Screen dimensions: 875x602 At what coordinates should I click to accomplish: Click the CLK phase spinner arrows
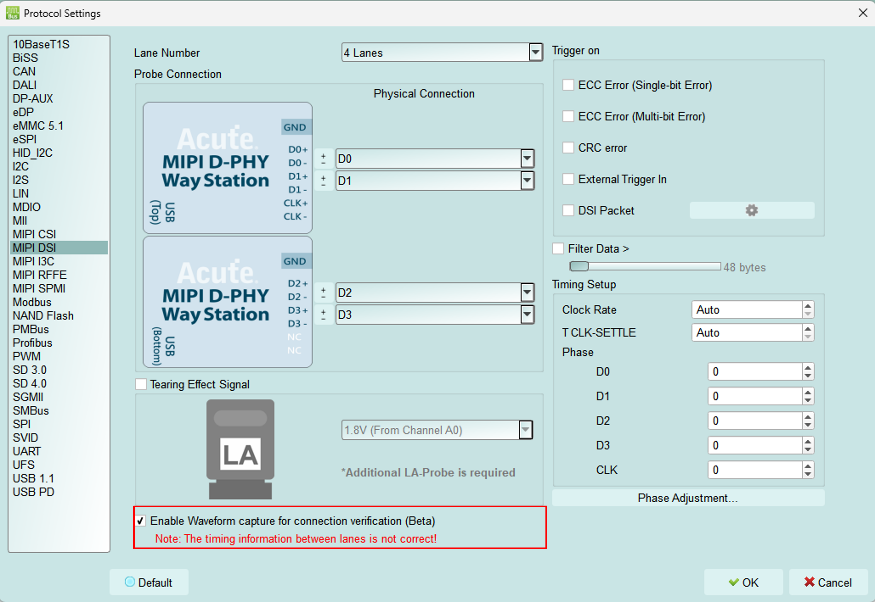(808, 470)
